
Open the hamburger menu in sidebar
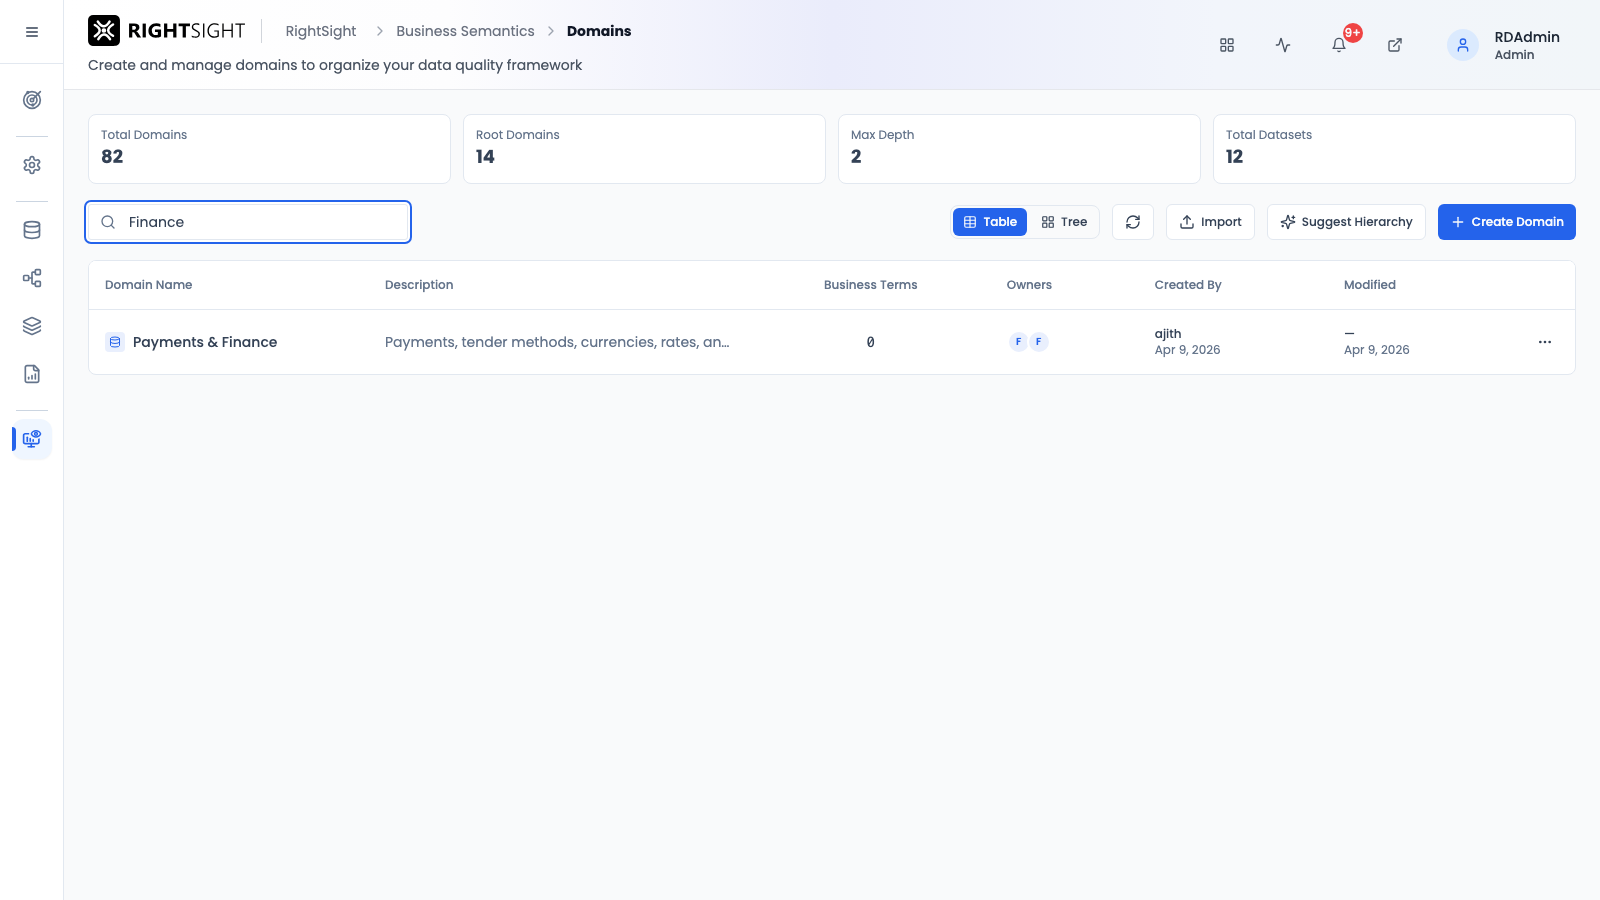pyautogui.click(x=32, y=32)
